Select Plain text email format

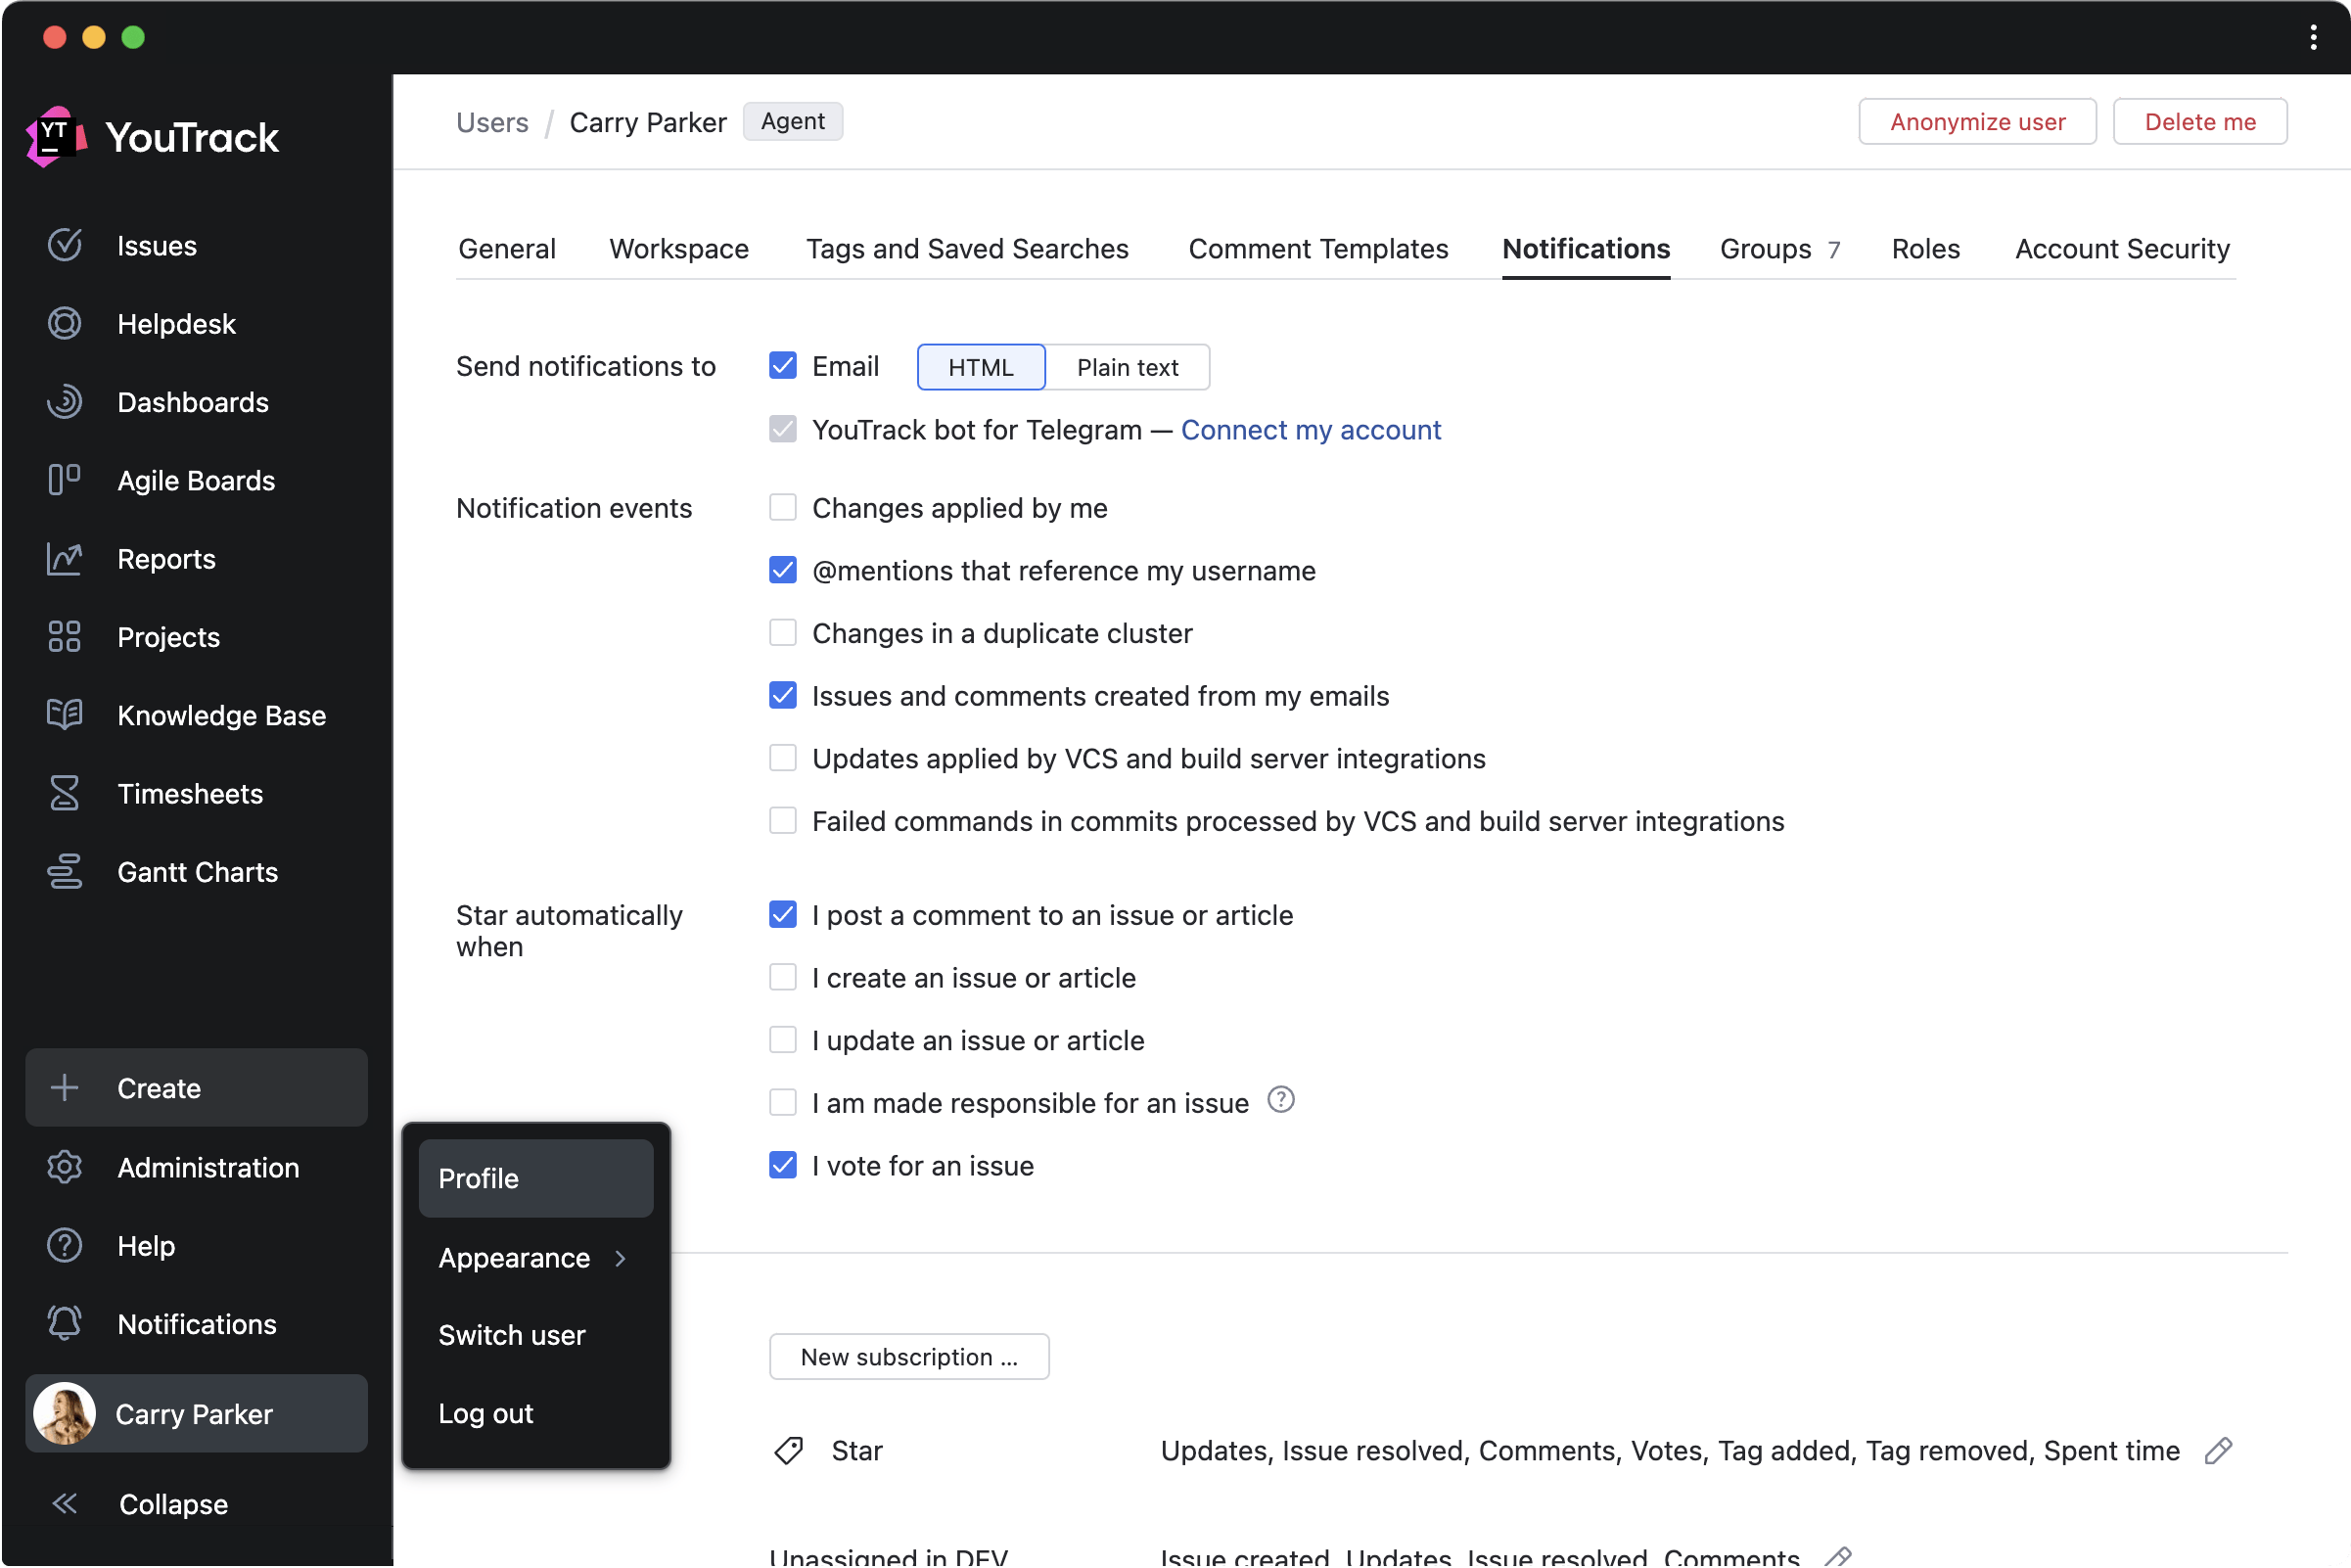(x=1127, y=367)
